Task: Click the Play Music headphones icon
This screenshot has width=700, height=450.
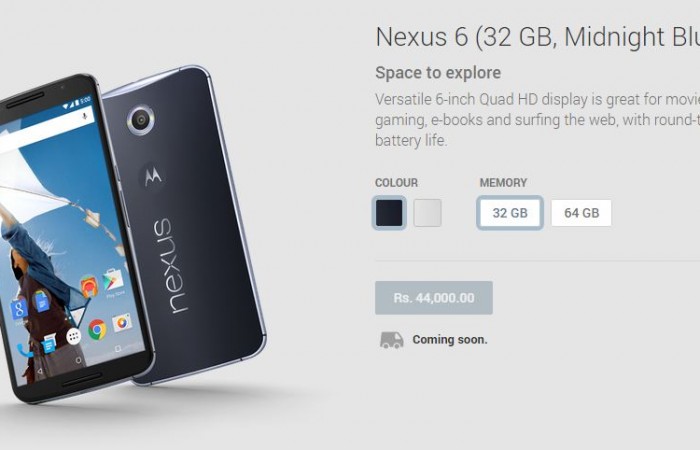Action: 89,287
